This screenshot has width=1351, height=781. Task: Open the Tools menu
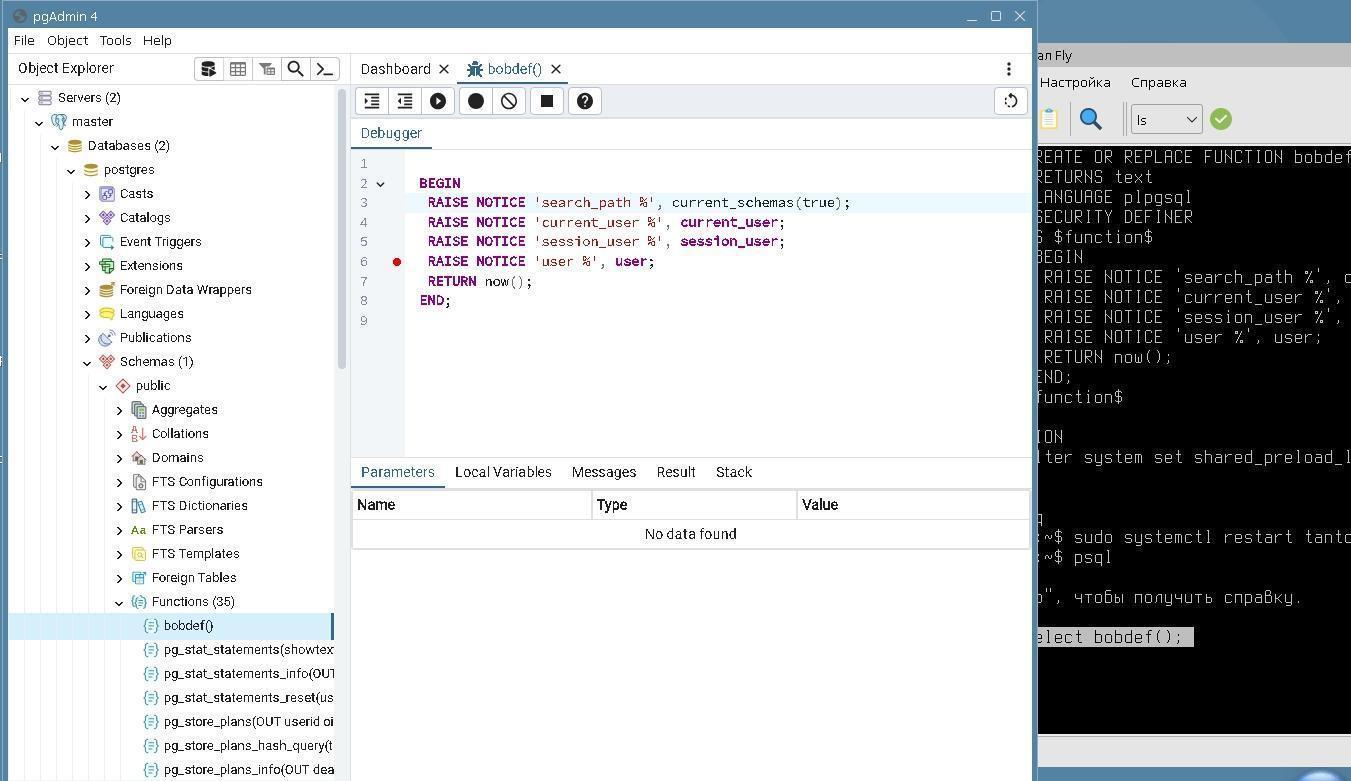pos(115,41)
